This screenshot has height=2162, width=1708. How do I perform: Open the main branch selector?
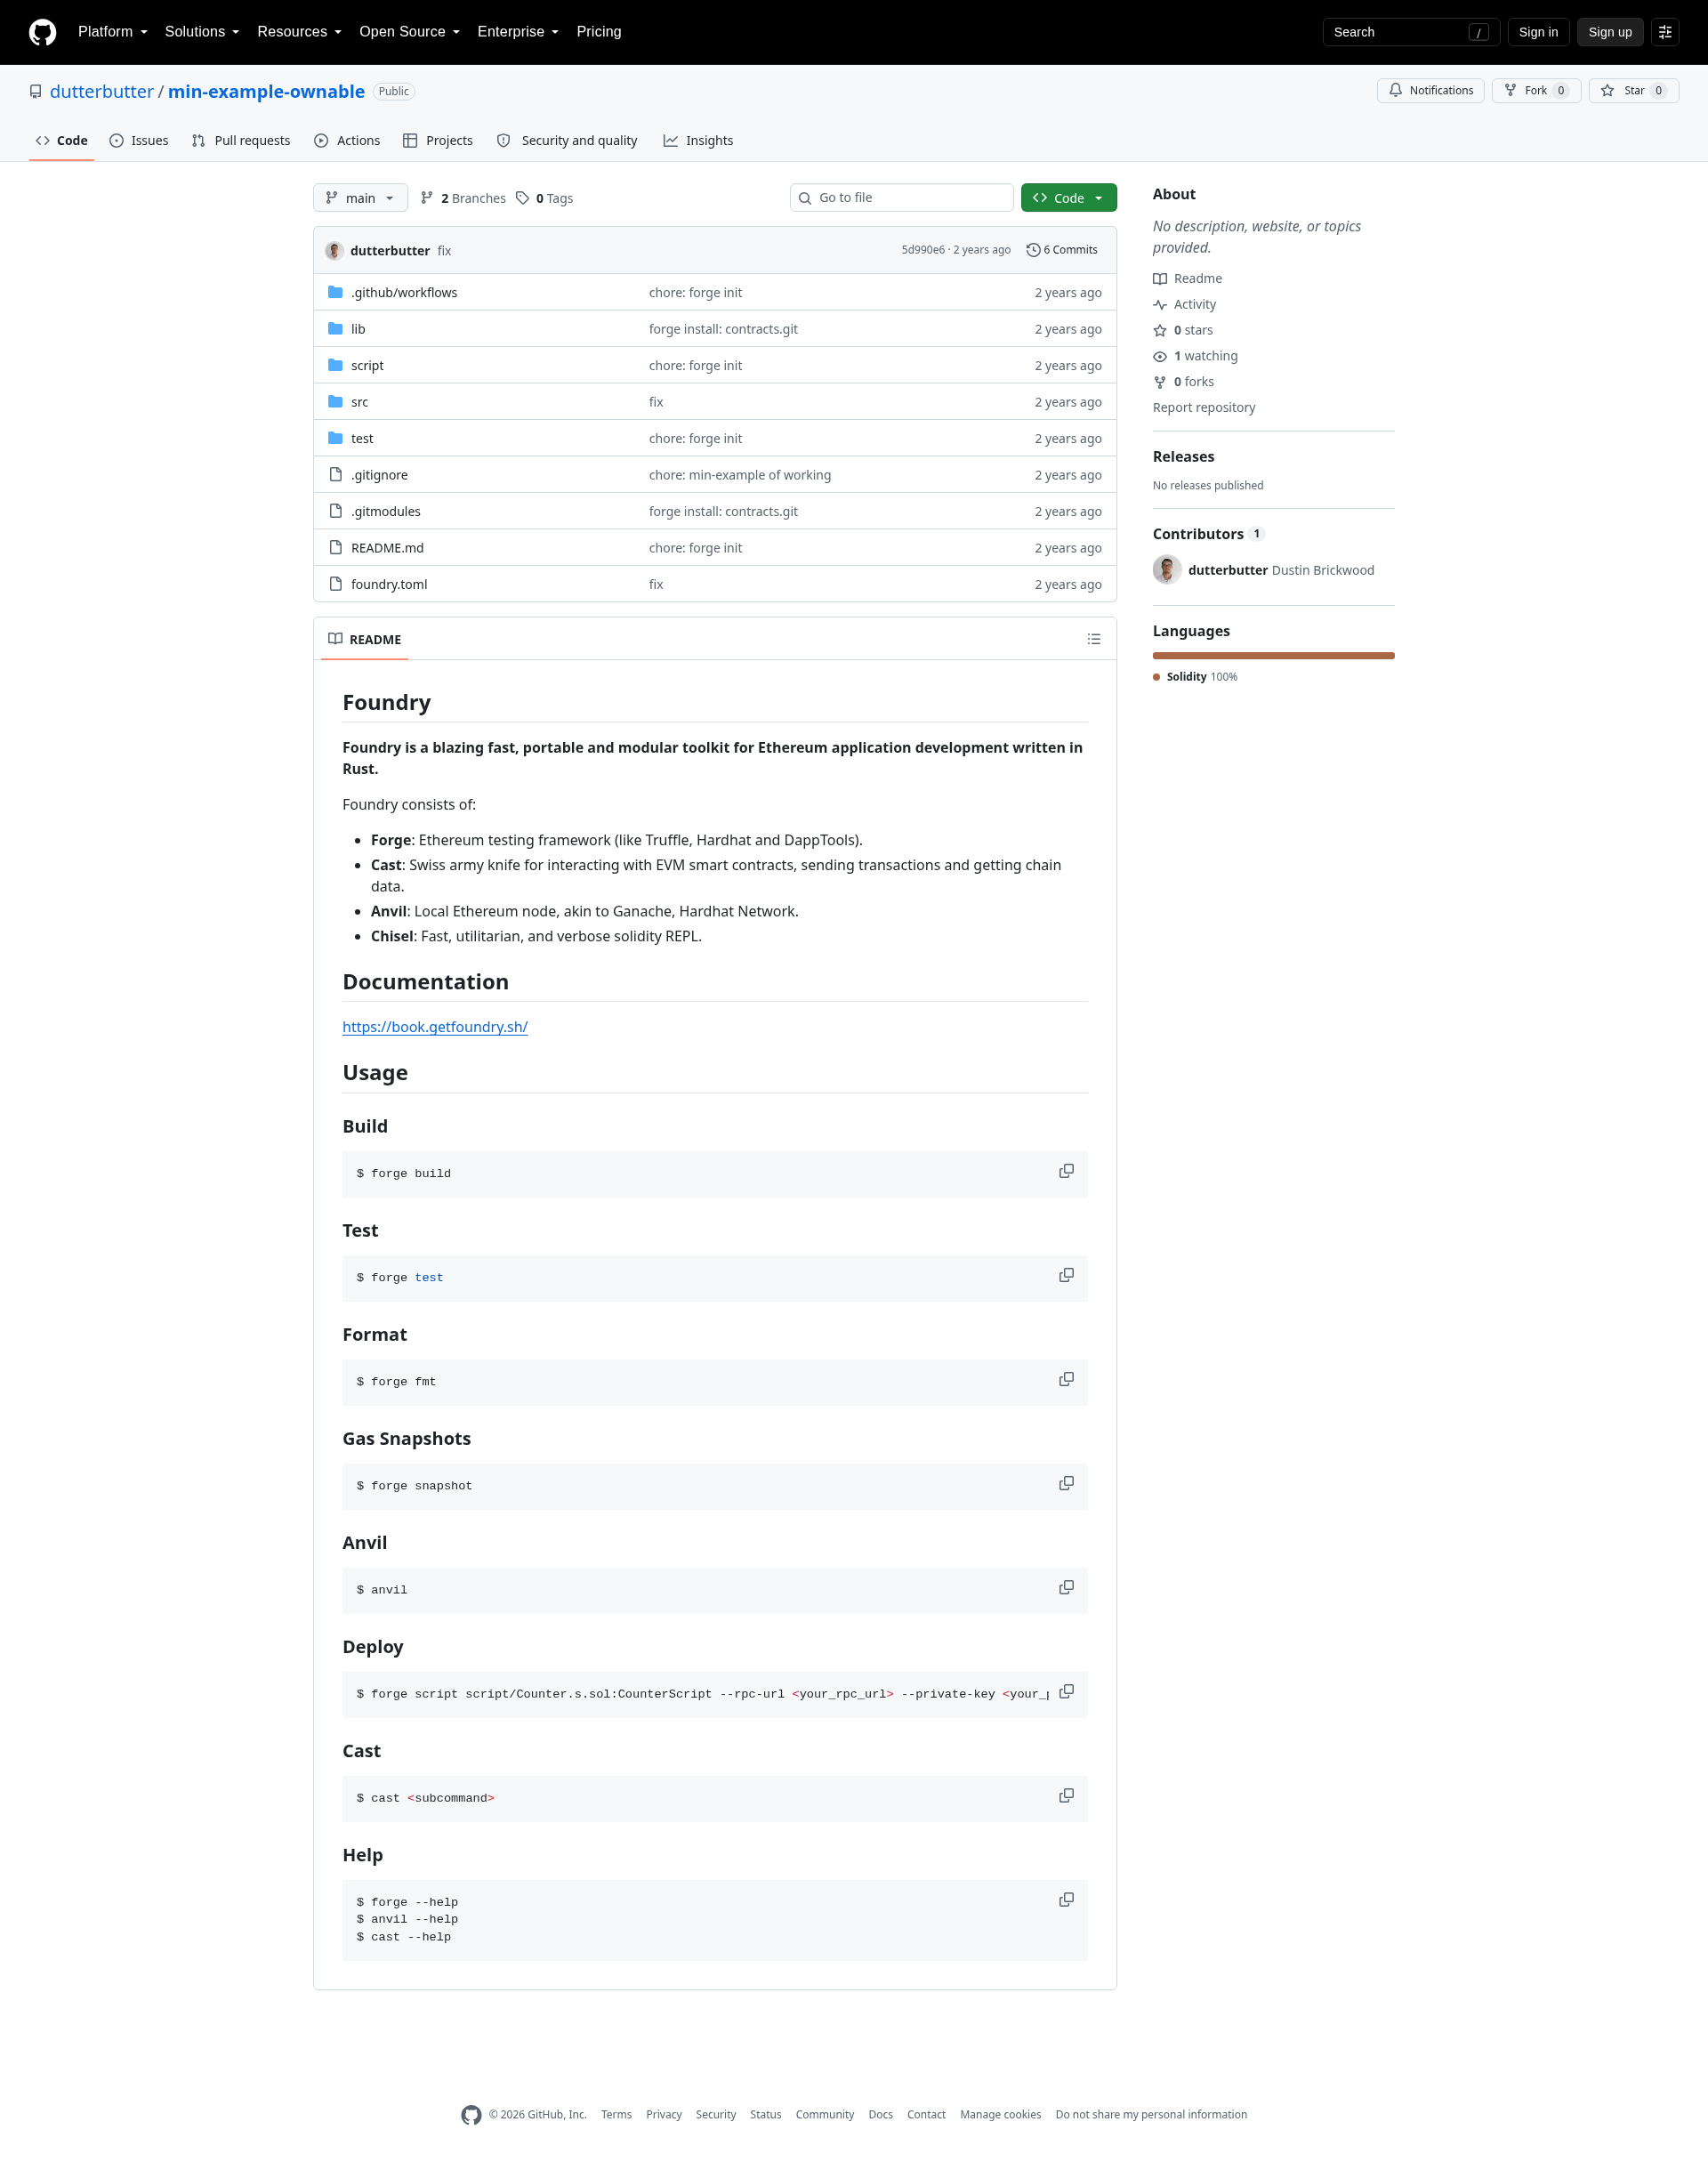click(x=360, y=198)
